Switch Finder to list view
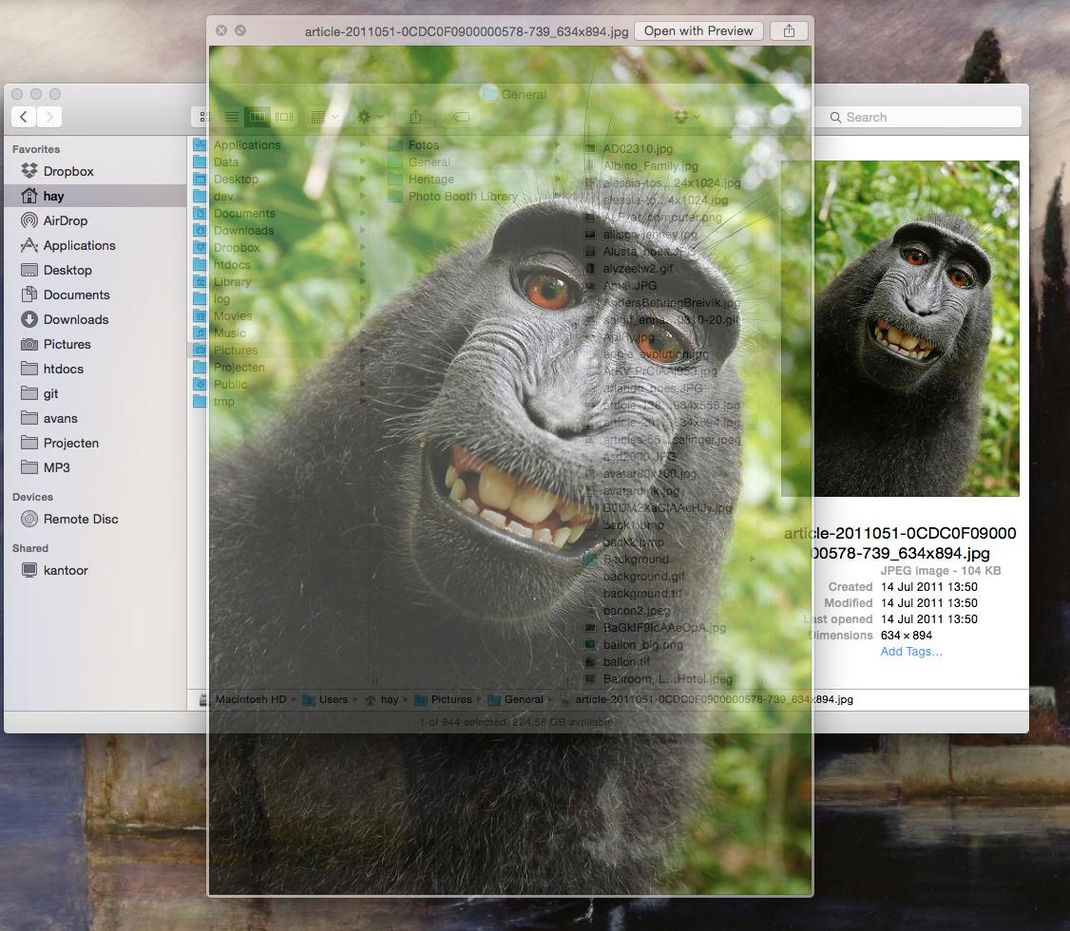The width and height of the screenshot is (1070, 931). click(x=232, y=117)
